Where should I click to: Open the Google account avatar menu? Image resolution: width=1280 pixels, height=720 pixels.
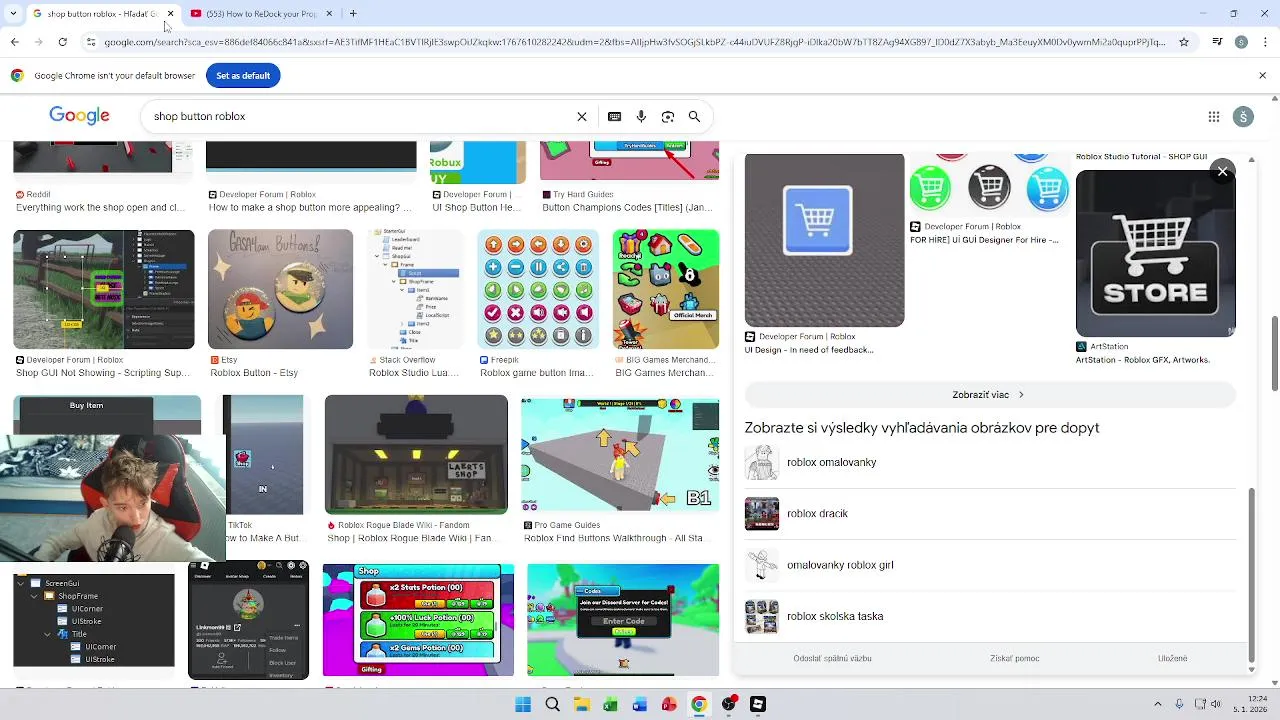coord(1243,117)
